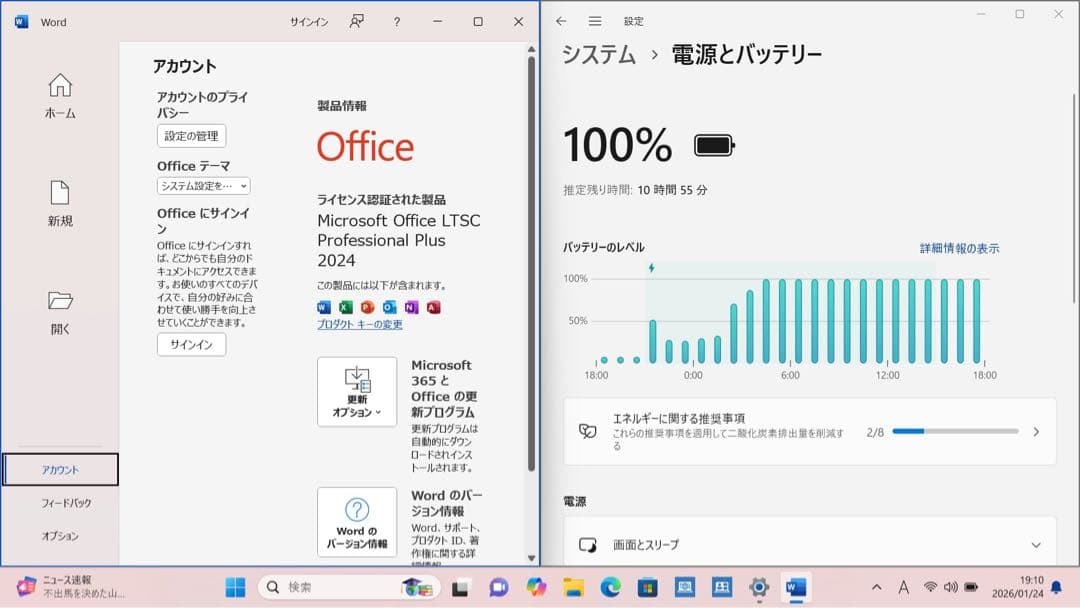Open the 更新オプション dropdown

tap(357, 390)
